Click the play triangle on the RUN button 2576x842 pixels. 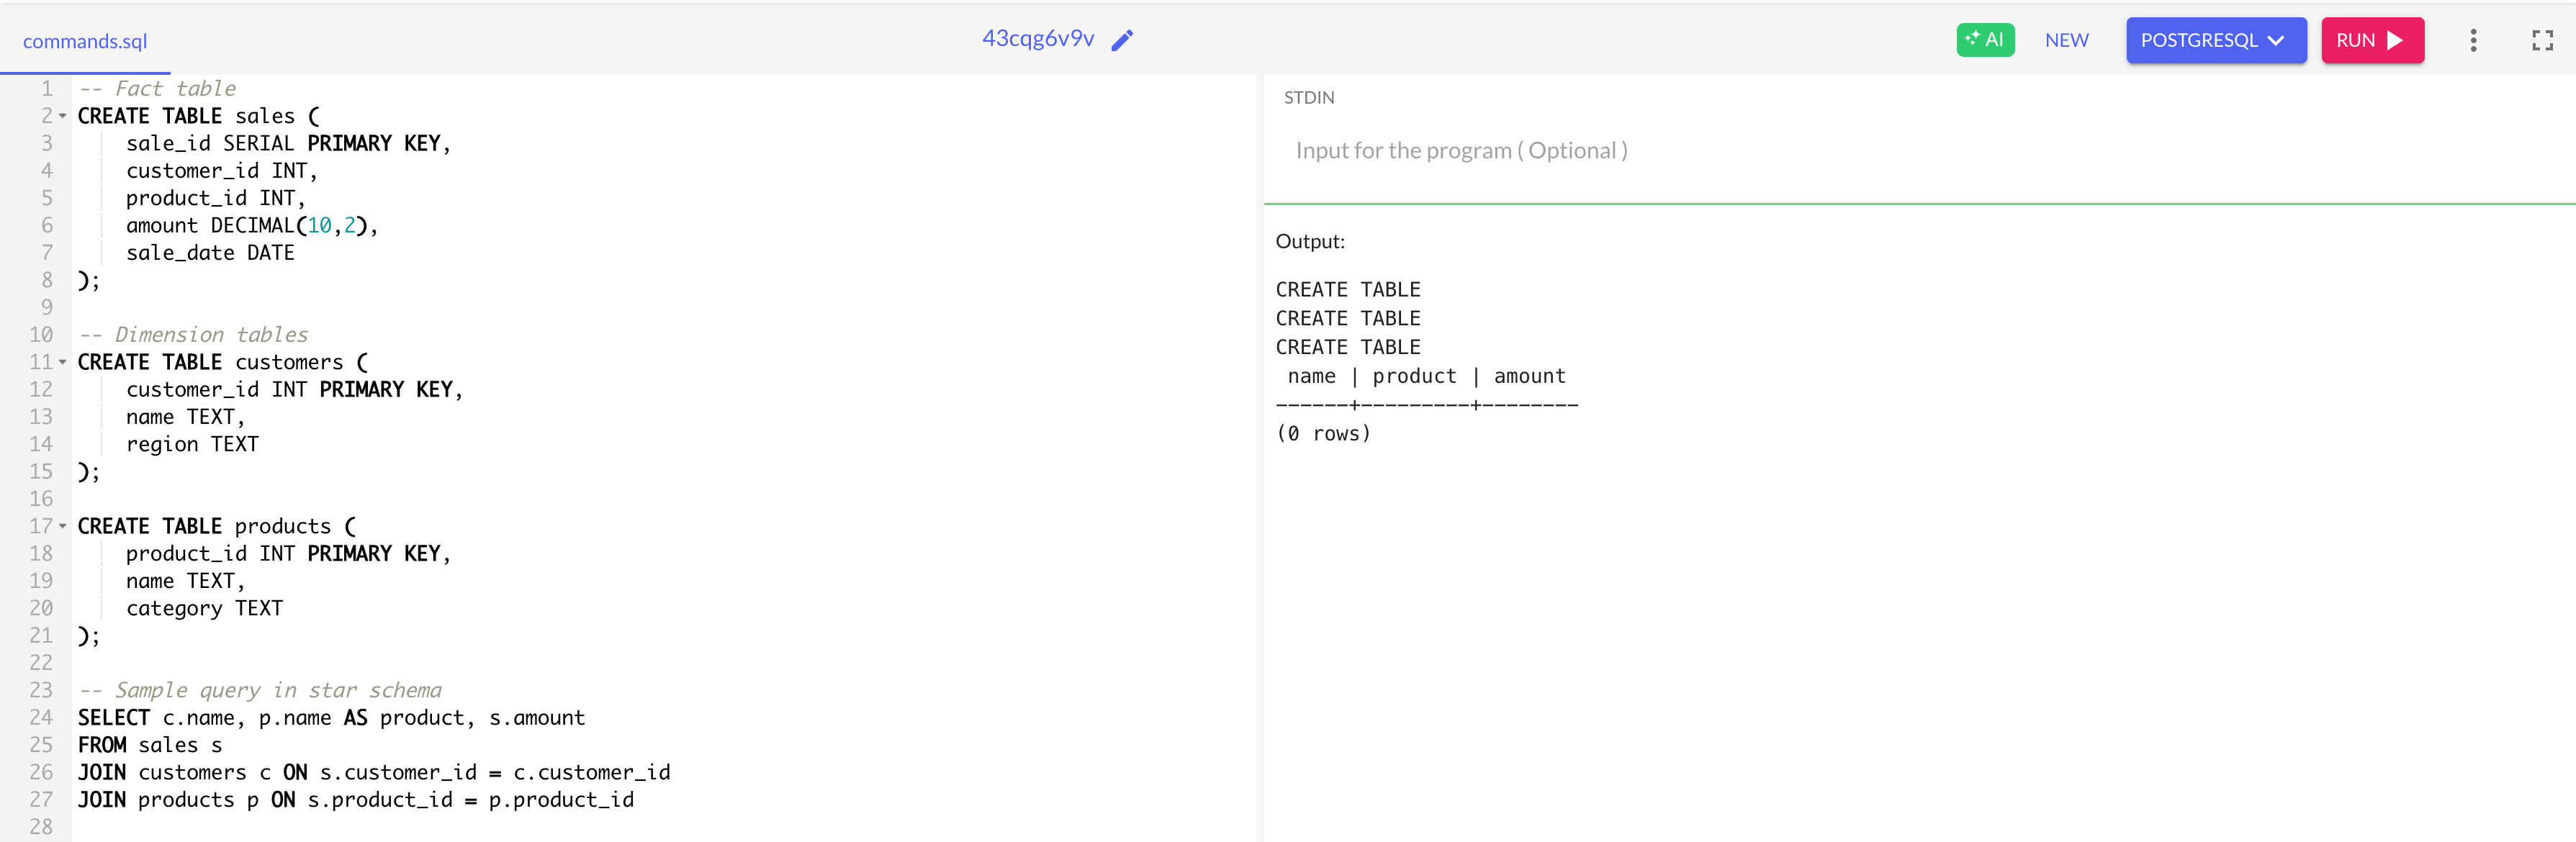tap(2395, 40)
